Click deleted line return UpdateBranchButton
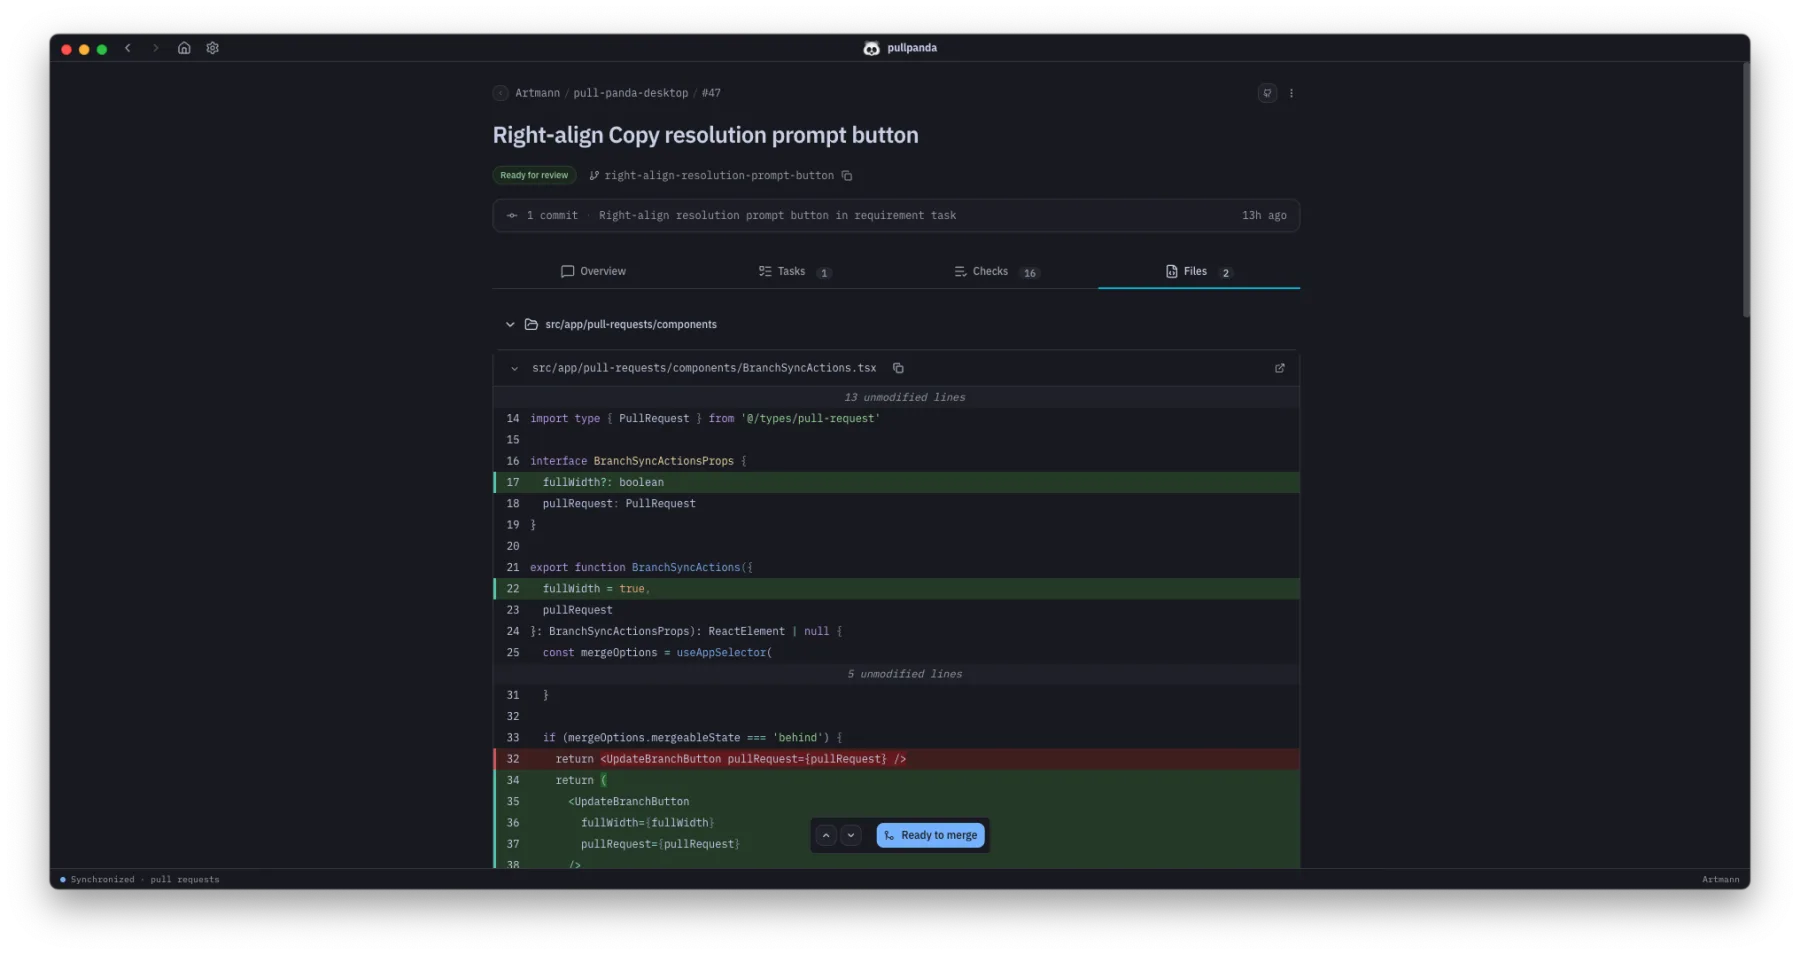The image size is (1800, 955). (x=896, y=759)
